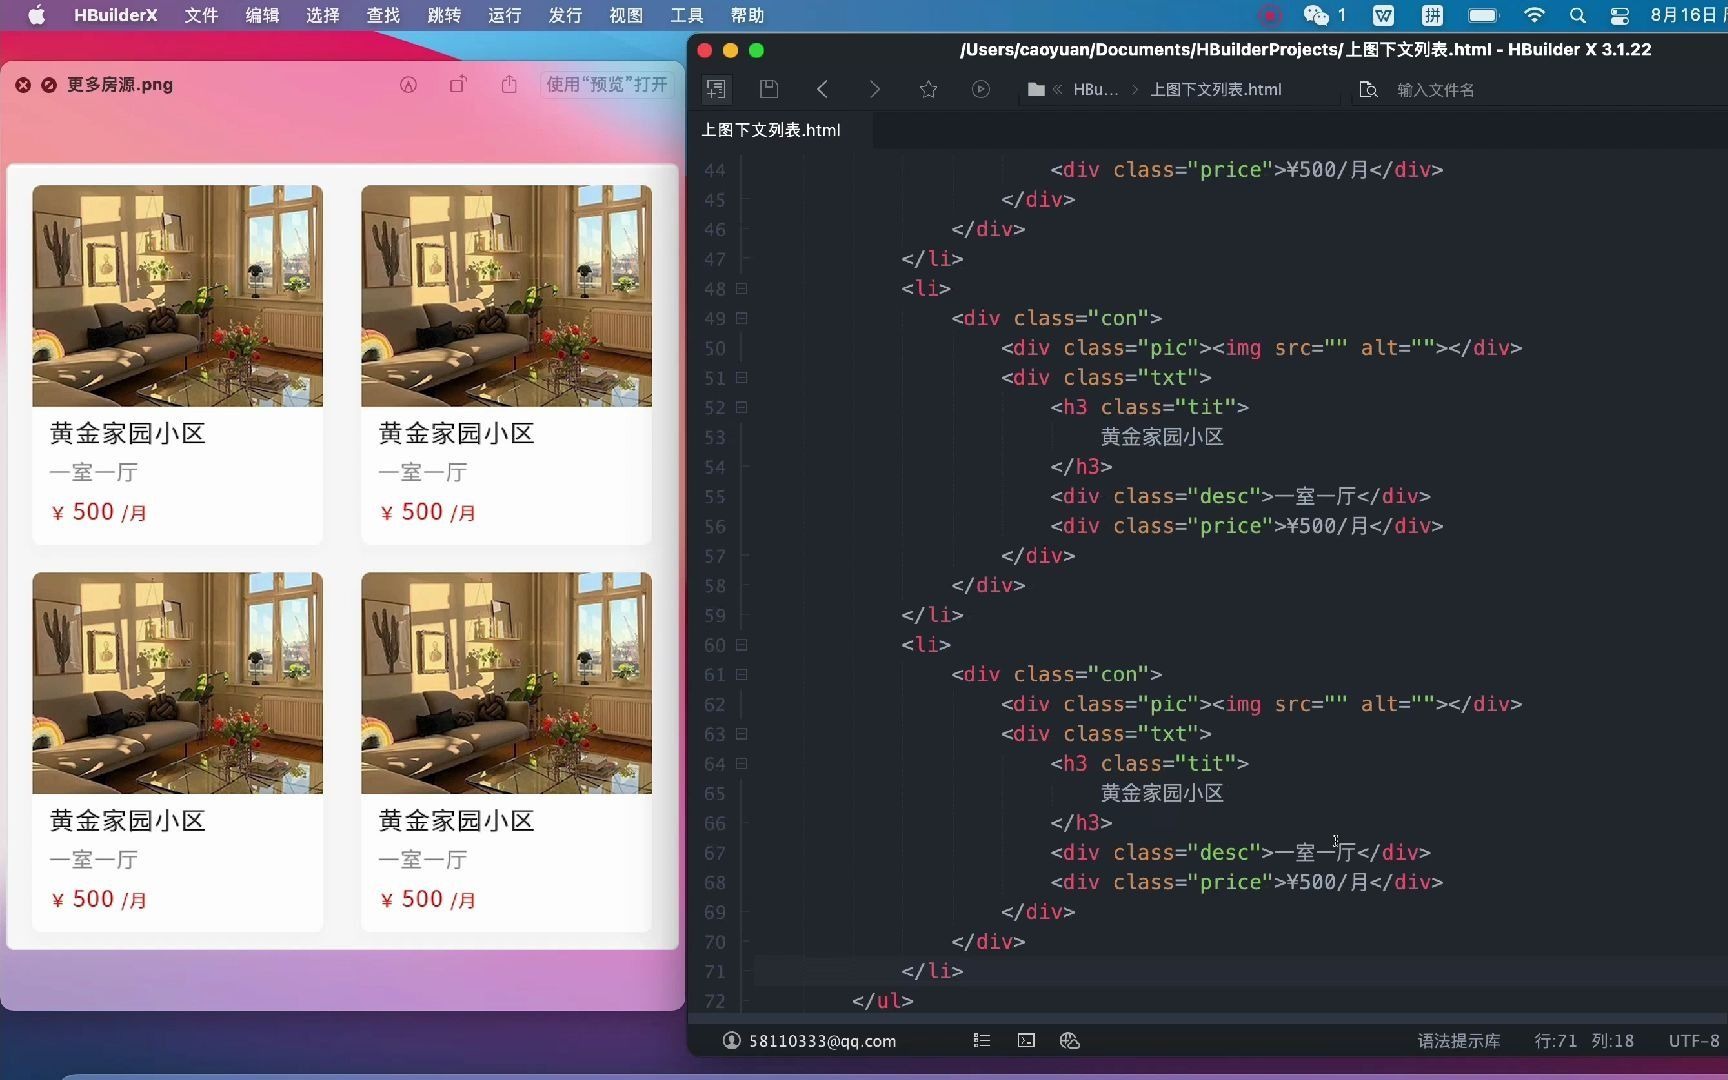1728x1080 pixels.
Task: Open the 视图 menu
Action: pos(626,15)
